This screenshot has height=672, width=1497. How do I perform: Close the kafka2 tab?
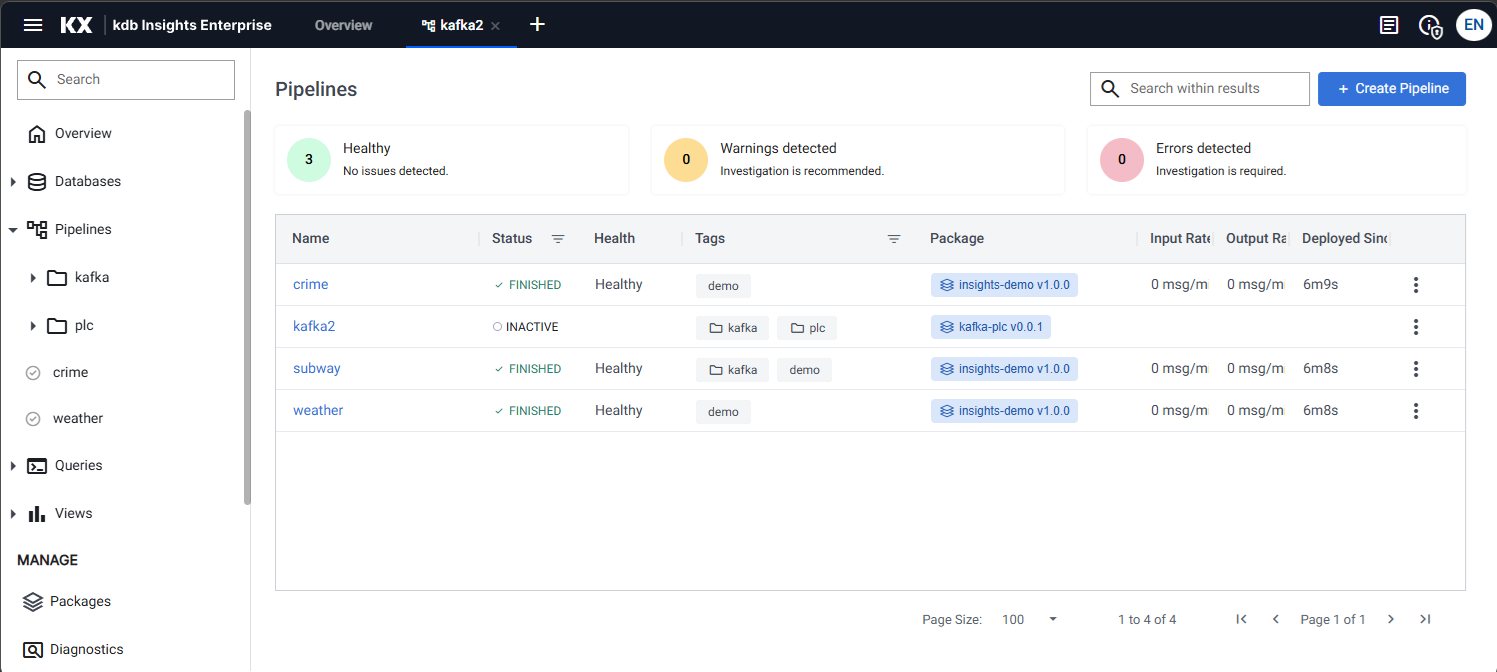pos(496,26)
